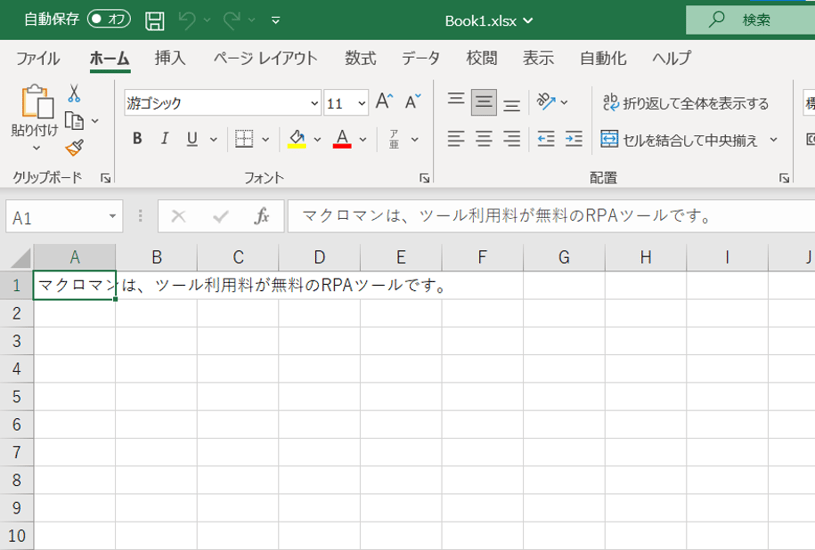Viewport: 815px width, 550px height.
Task: Open the 表示 tab
Action: tap(538, 58)
